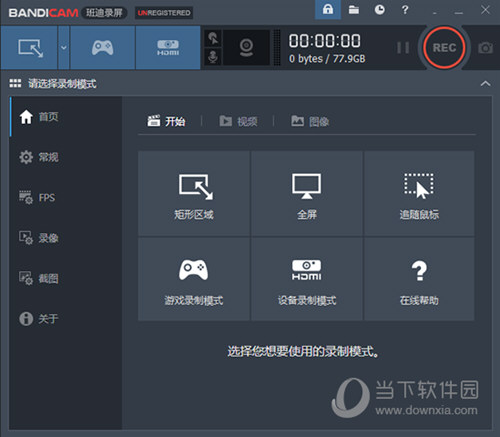Open the 在线帮助 online help tile
The image size is (500, 437).
tap(419, 279)
